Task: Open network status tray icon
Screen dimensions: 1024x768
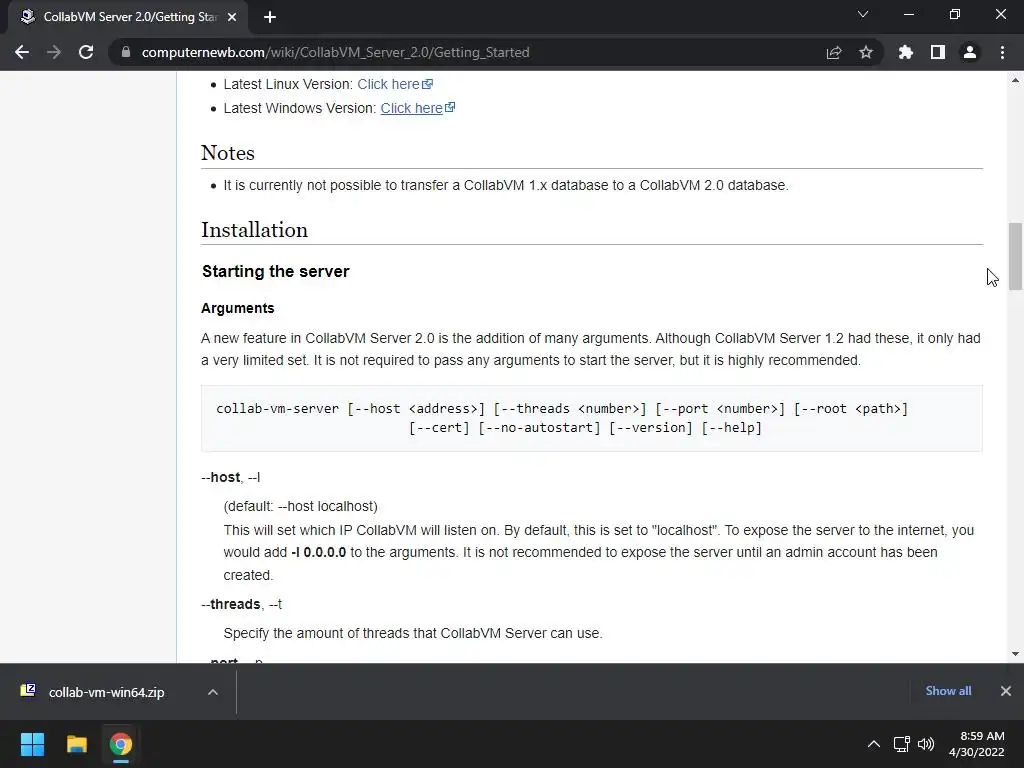Action: (902, 744)
